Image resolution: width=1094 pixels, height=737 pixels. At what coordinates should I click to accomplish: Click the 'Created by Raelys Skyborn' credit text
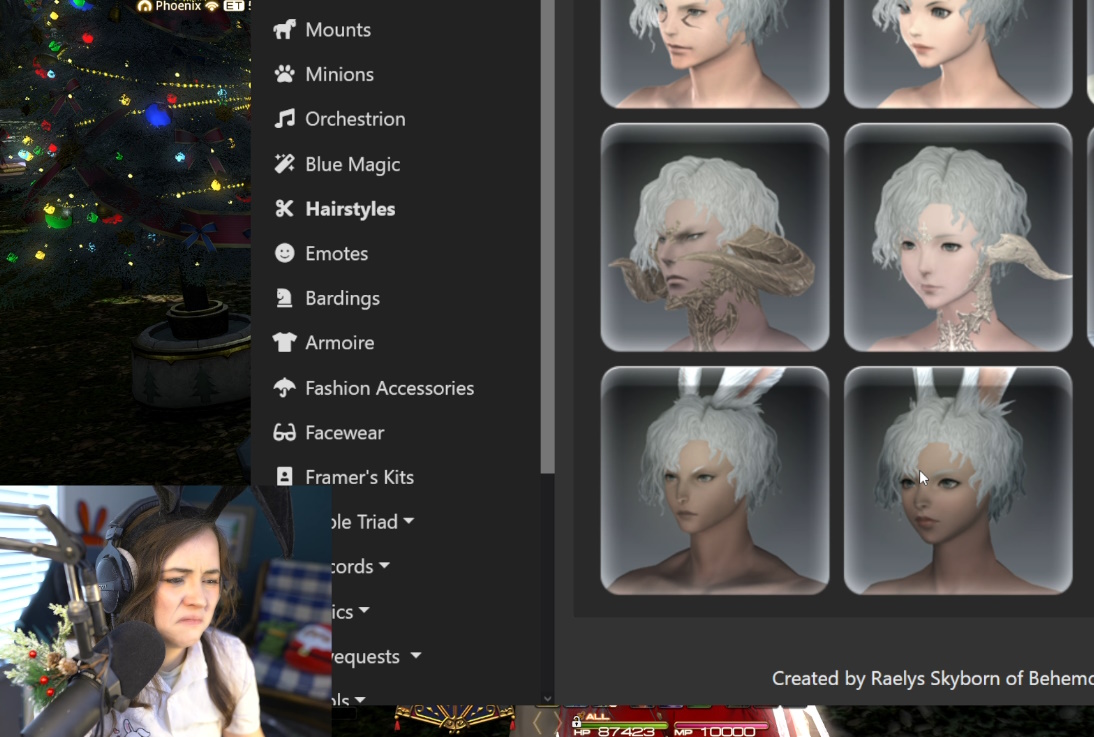(x=933, y=678)
